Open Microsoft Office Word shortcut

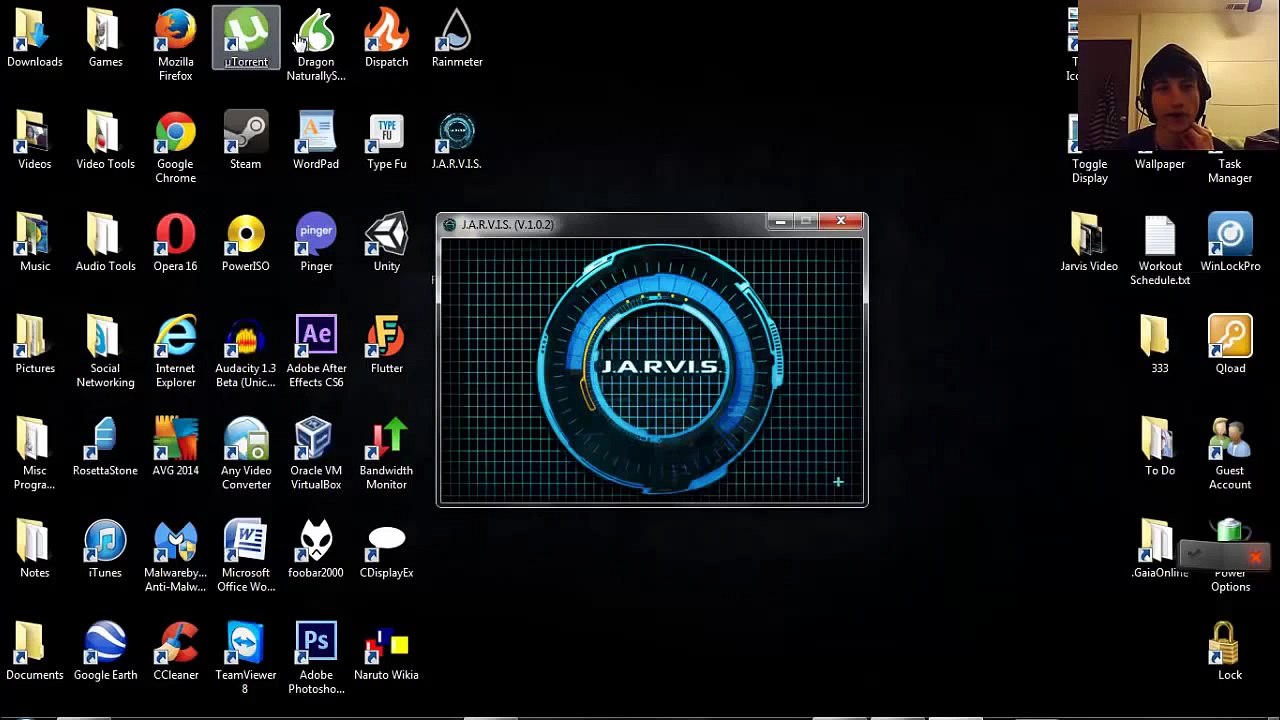(245, 555)
